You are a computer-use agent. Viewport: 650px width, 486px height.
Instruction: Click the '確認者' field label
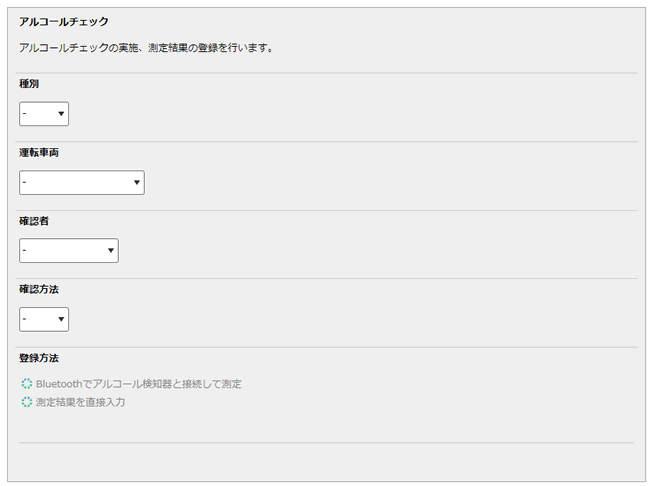34,220
